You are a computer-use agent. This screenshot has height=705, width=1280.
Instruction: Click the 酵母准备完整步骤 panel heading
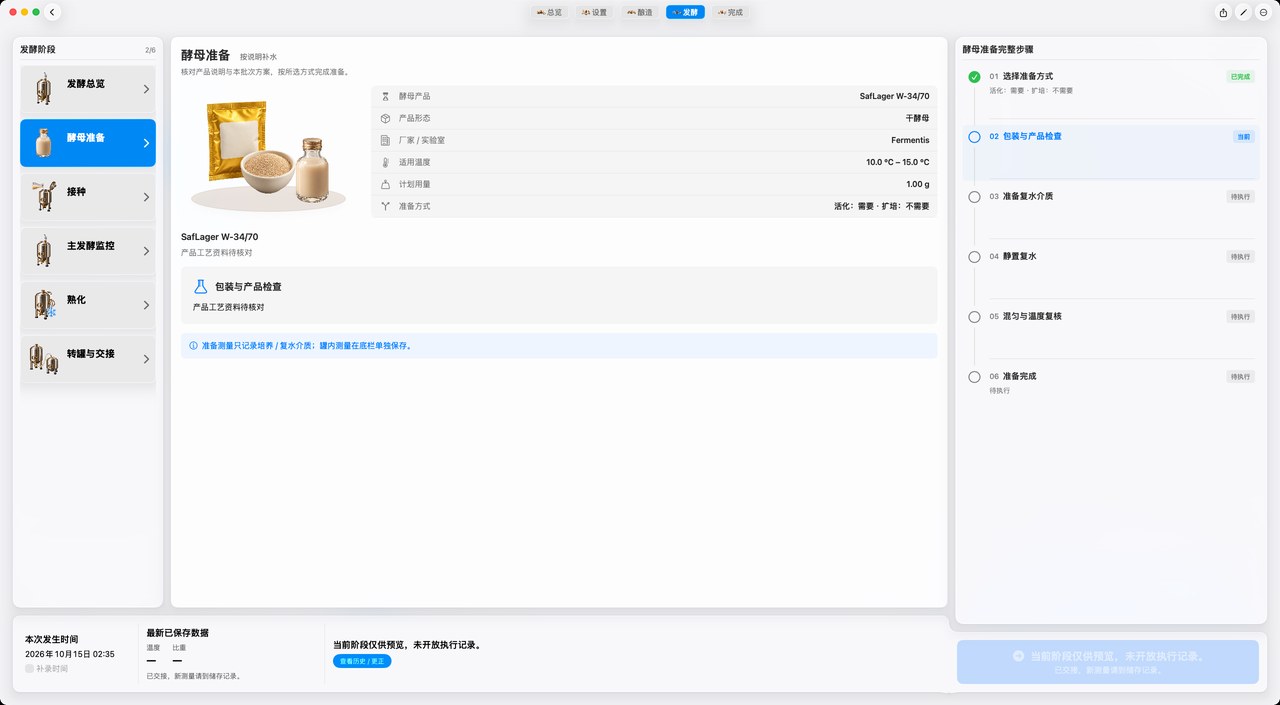tap(998, 48)
